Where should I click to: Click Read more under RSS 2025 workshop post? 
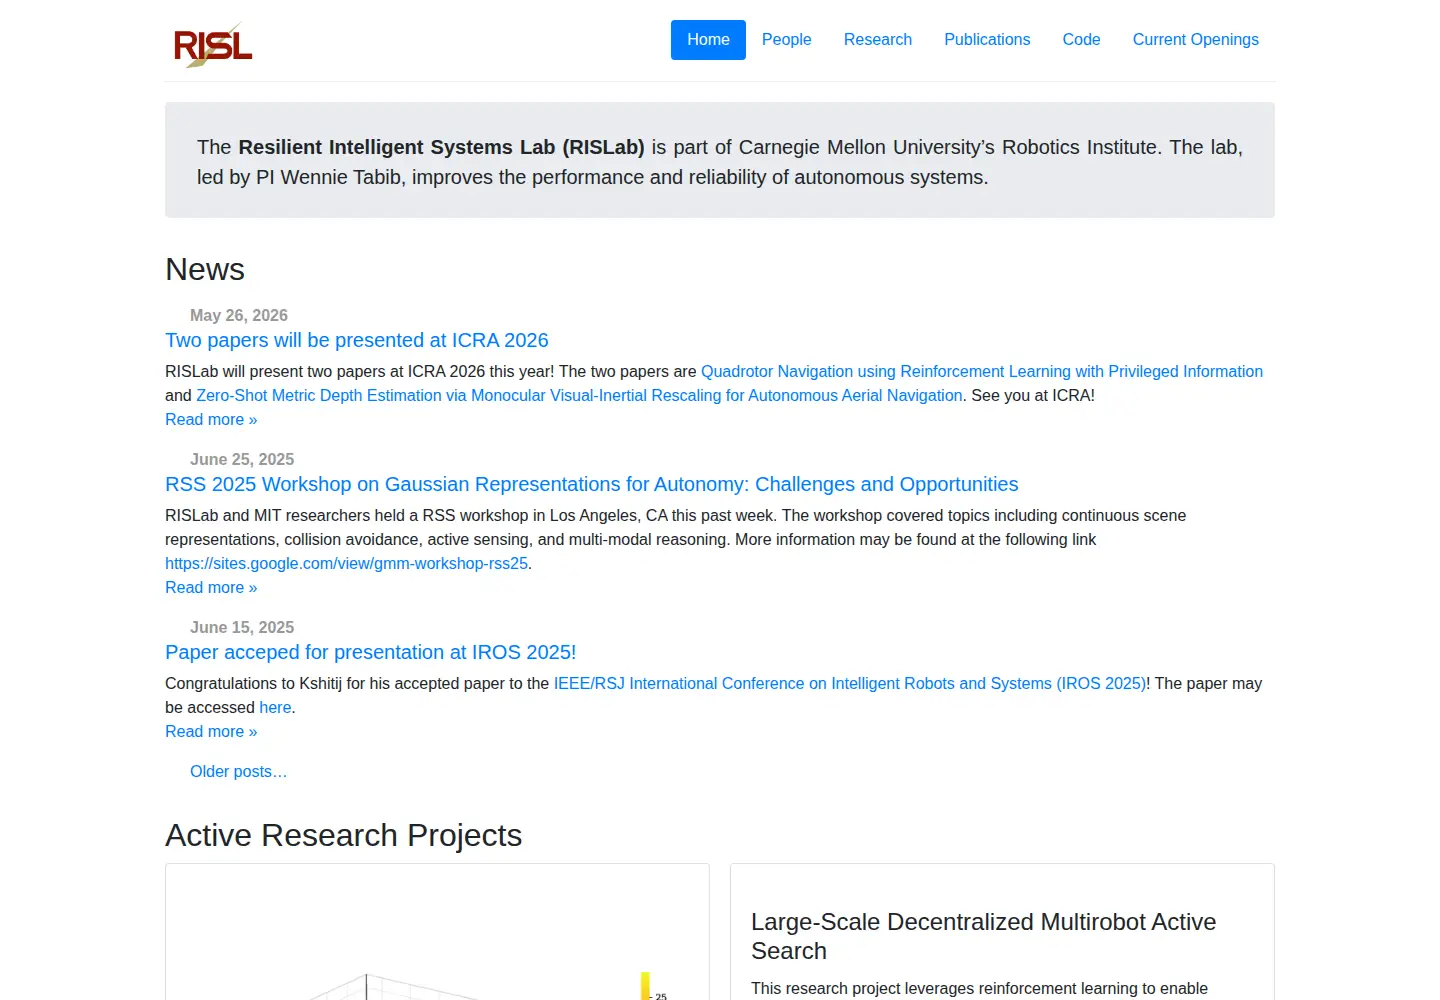[x=211, y=587]
